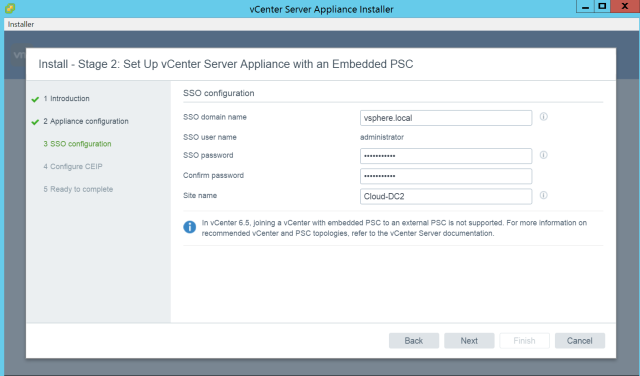Close the vCenter Server Appliance Installer window
This screenshot has width=640, height=376.
(625, 6)
